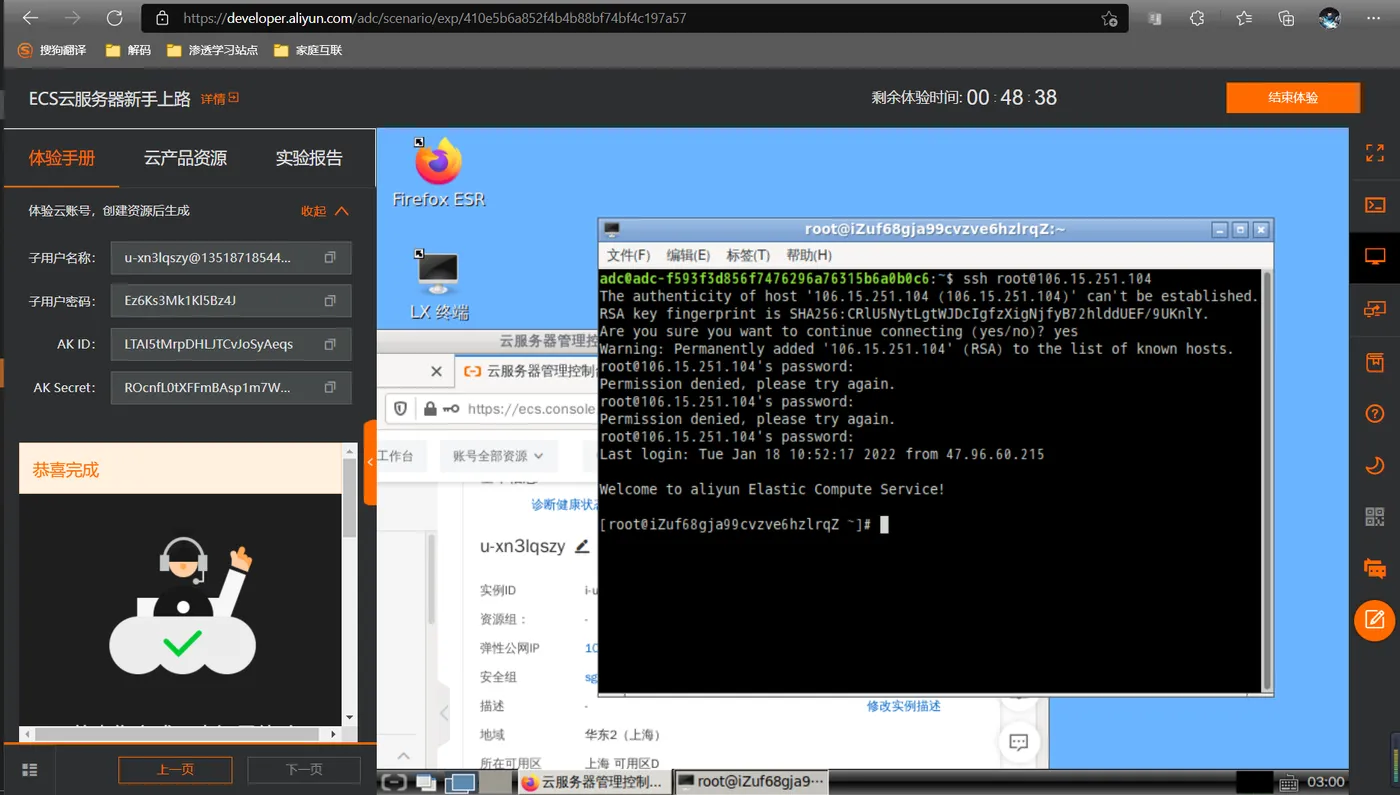Click the terminal window scrollbar
This screenshot has width=1400, height=795.
click(x=1268, y=480)
